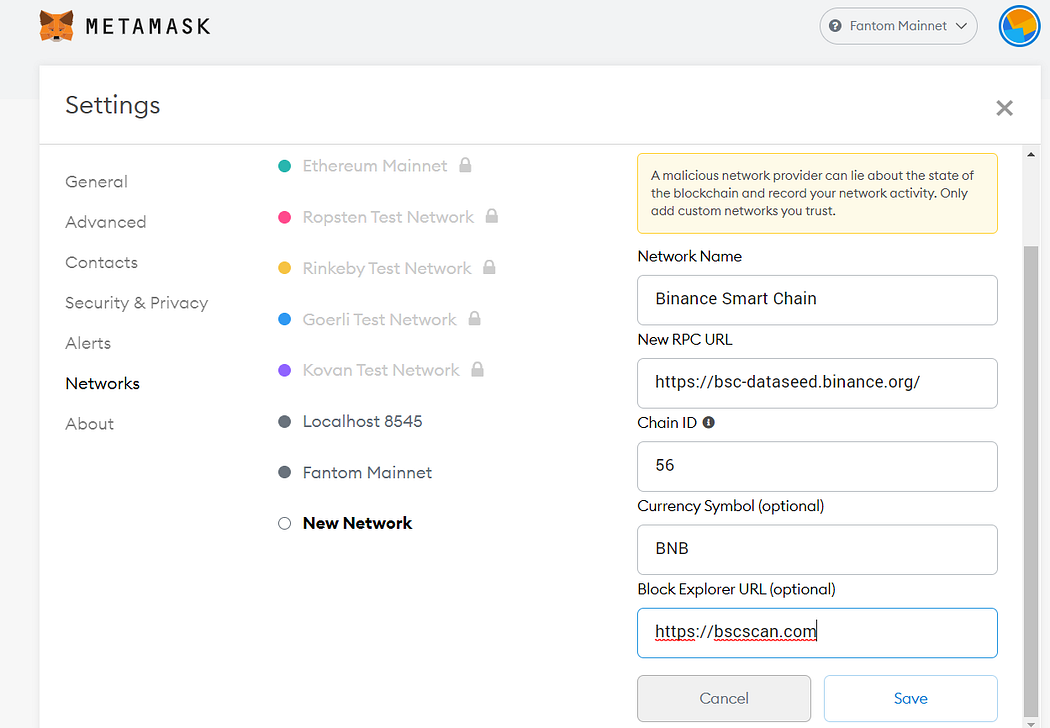Image resolution: width=1050 pixels, height=728 pixels.
Task: Click the Chain ID info icon
Action: (709, 423)
